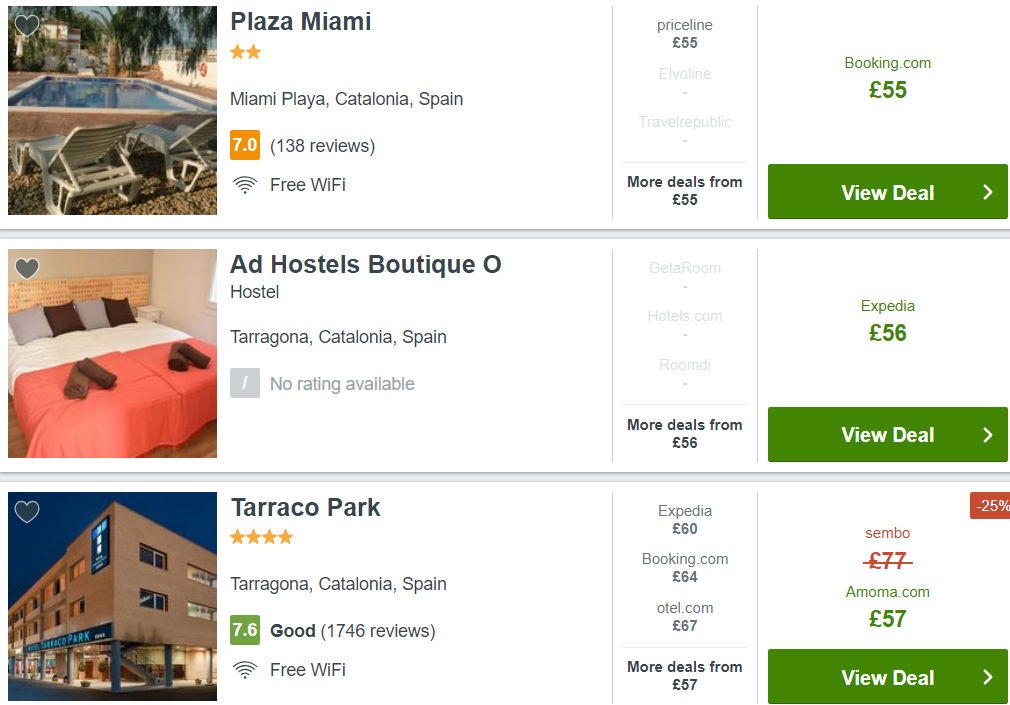Click the -25% discount badge
This screenshot has height=705, width=1010.
(x=990, y=506)
